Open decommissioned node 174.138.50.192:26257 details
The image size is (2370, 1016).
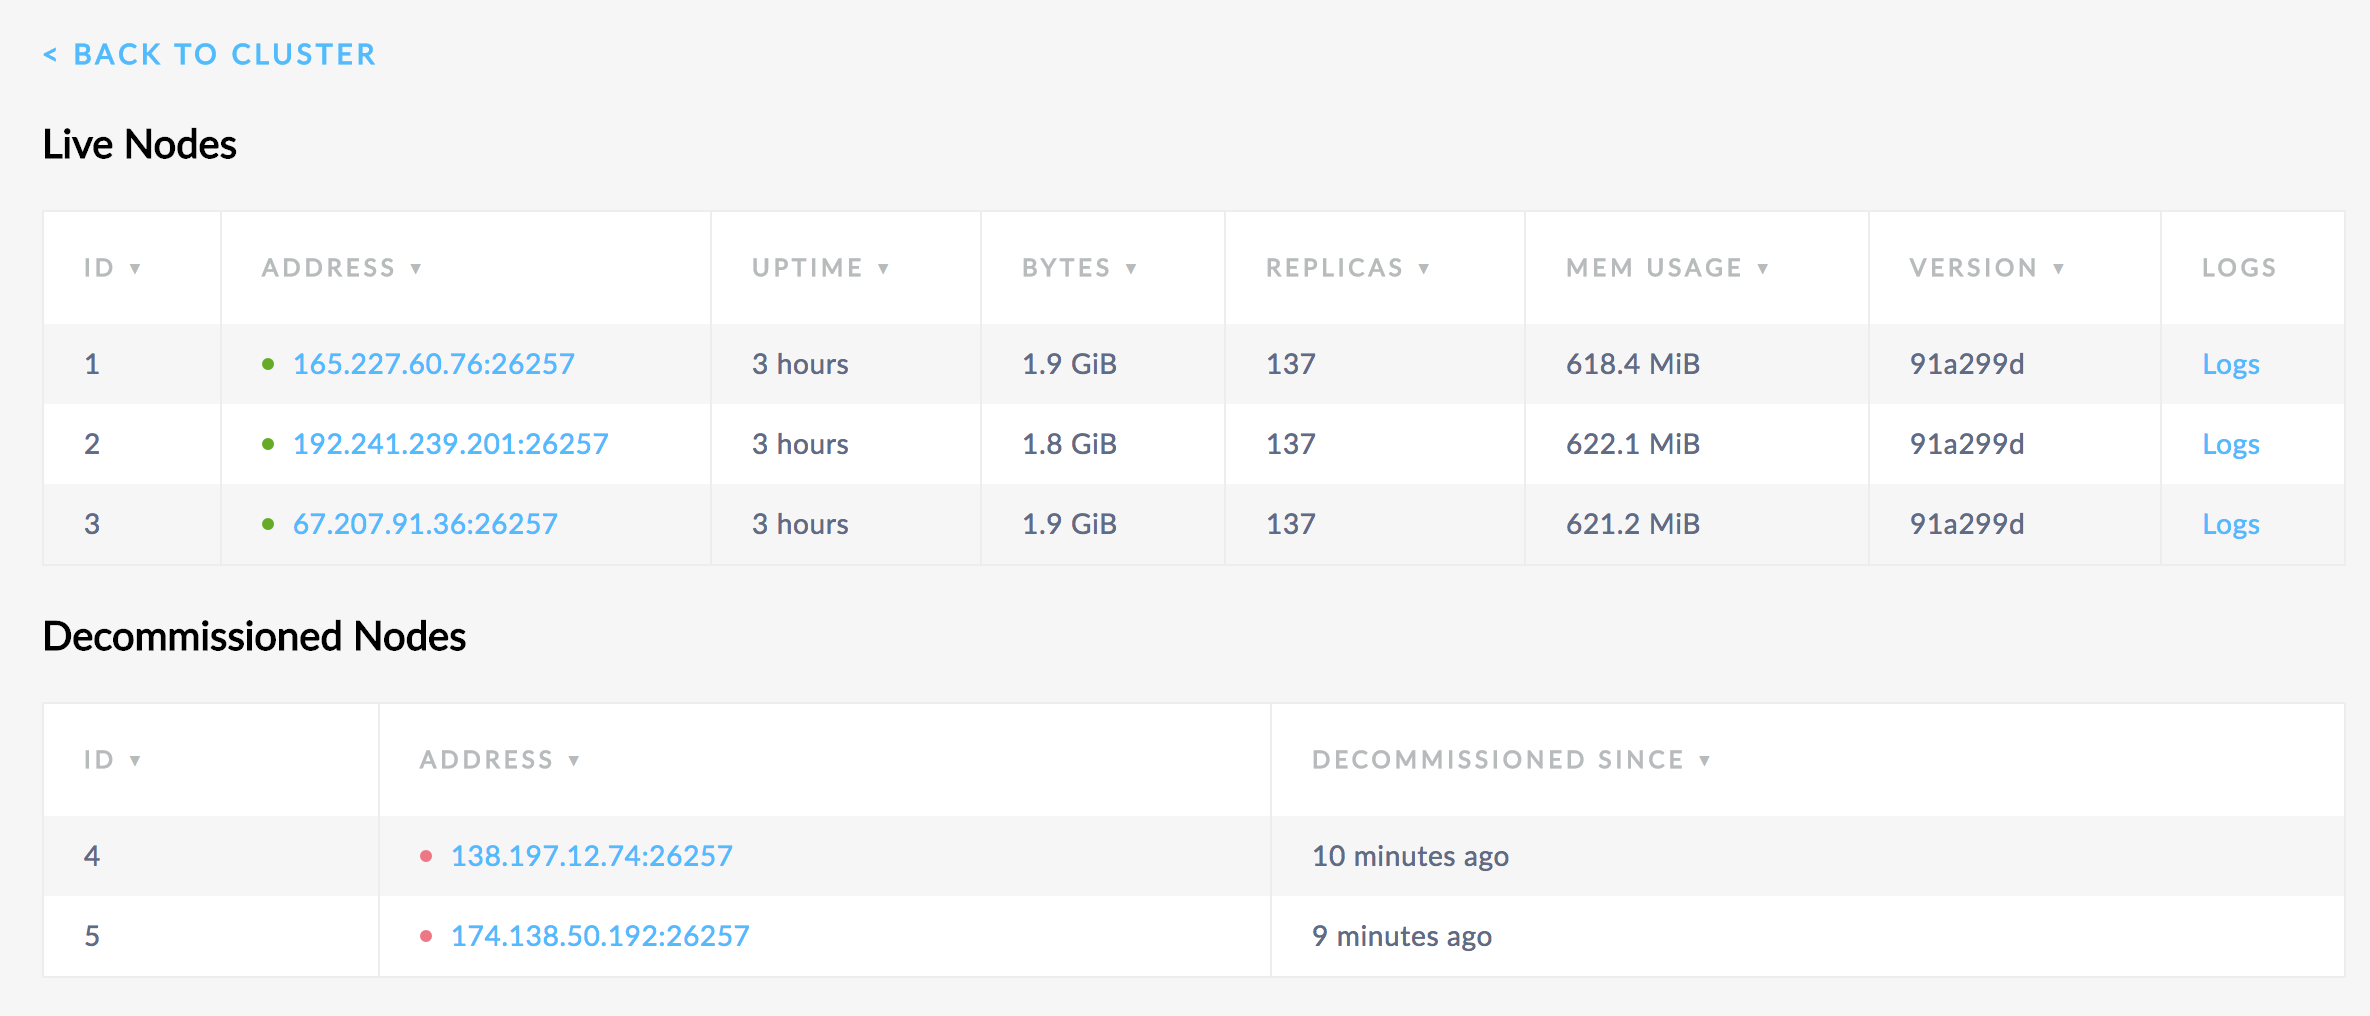click(601, 936)
